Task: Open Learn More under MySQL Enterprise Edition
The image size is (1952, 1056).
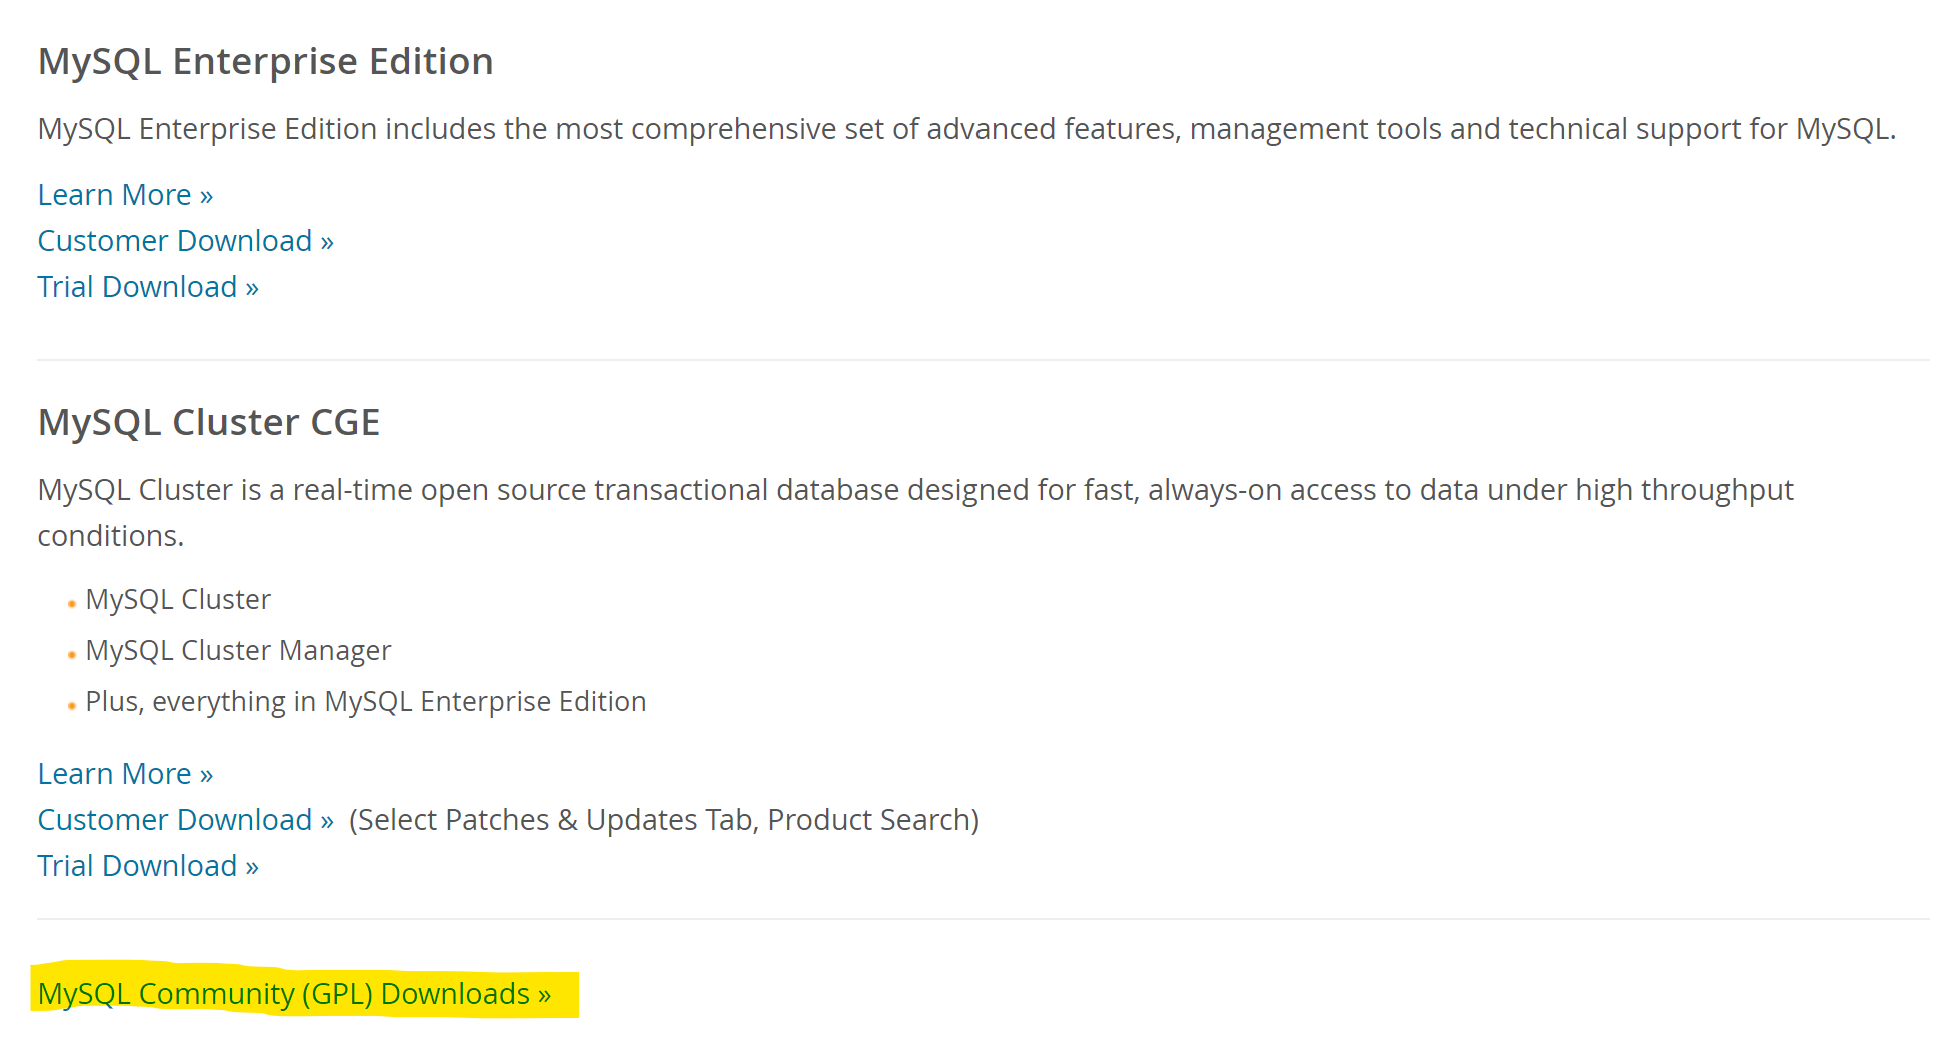Action: [x=125, y=195]
